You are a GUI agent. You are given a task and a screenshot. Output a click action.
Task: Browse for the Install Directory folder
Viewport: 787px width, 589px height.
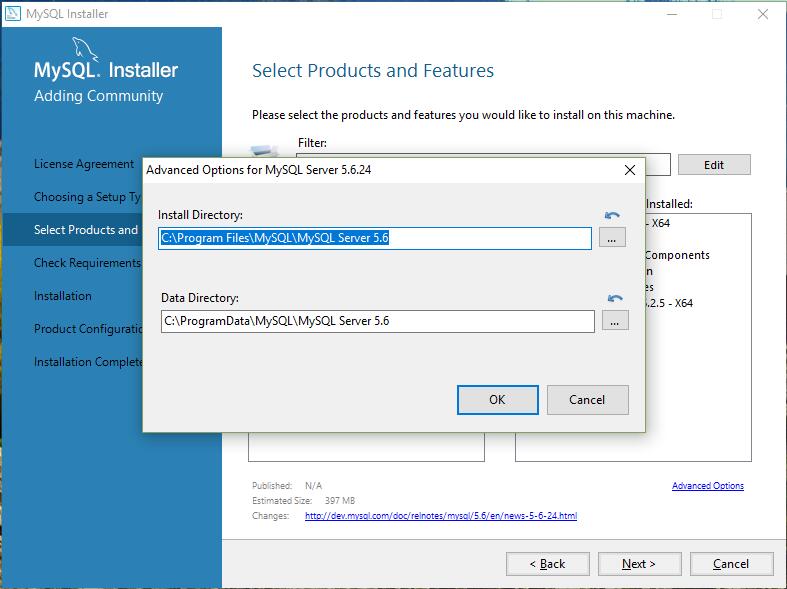(612, 238)
